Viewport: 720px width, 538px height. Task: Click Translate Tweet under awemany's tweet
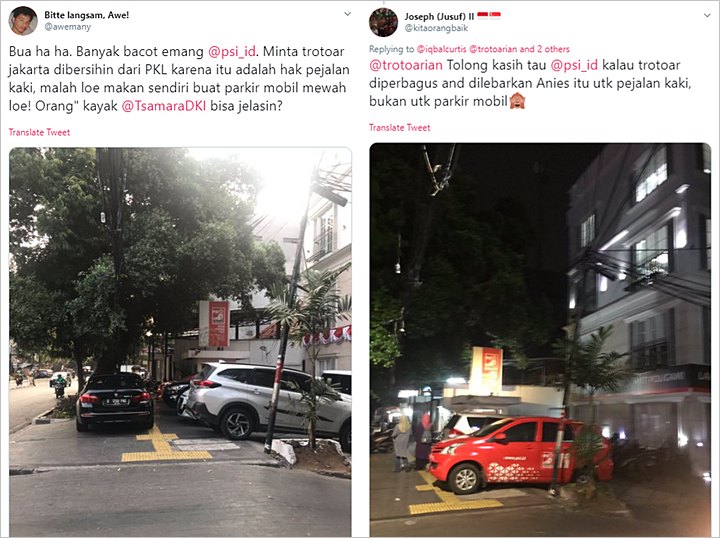tap(39, 132)
